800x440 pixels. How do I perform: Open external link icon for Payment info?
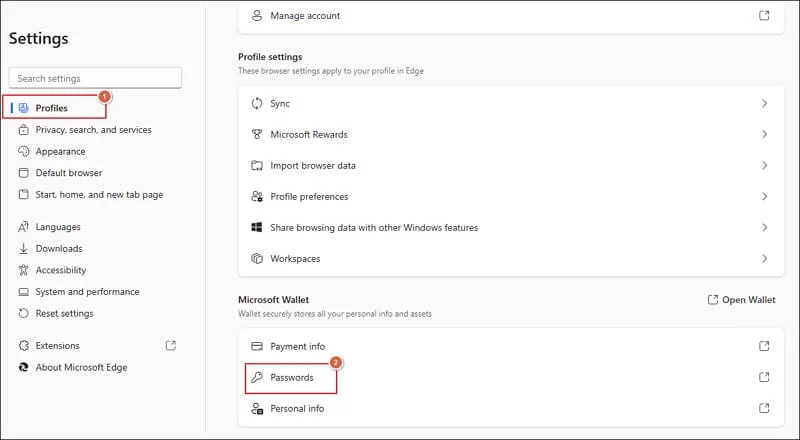coord(764,346)
